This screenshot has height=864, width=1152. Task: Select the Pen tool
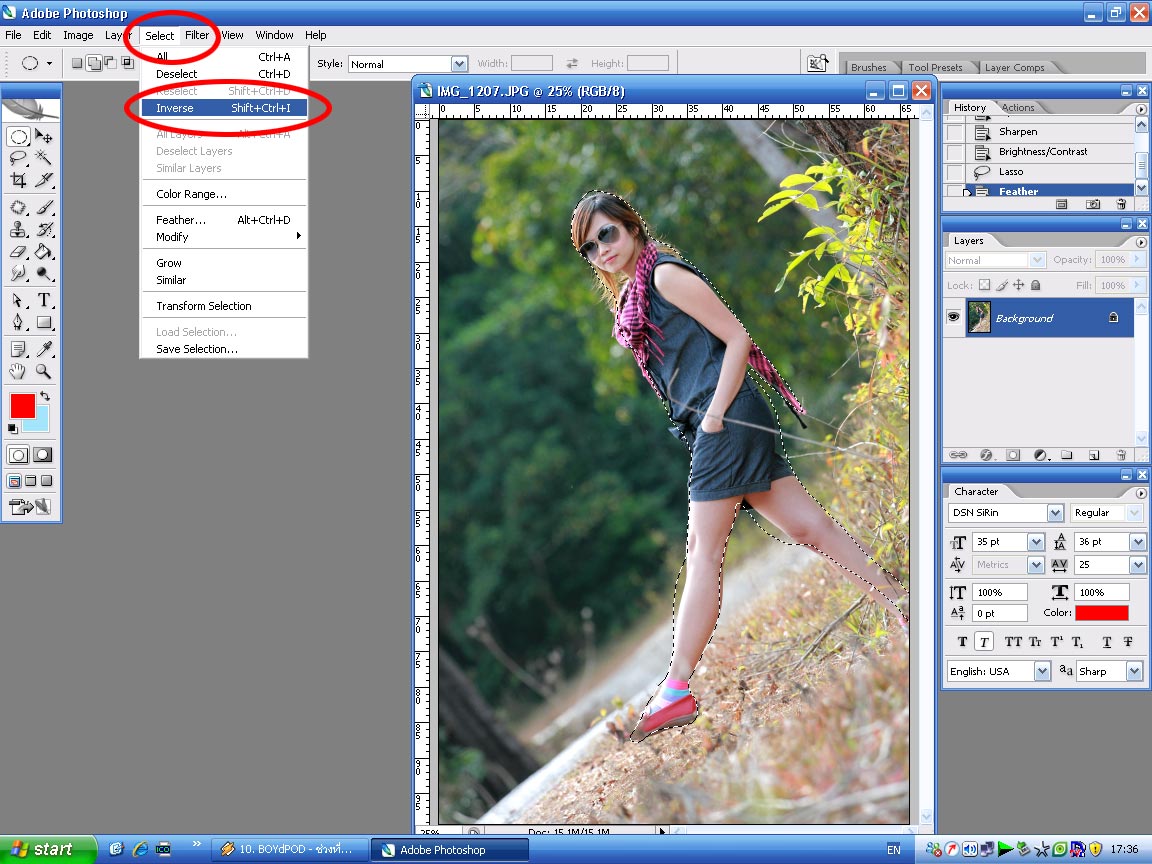(18, 323)
